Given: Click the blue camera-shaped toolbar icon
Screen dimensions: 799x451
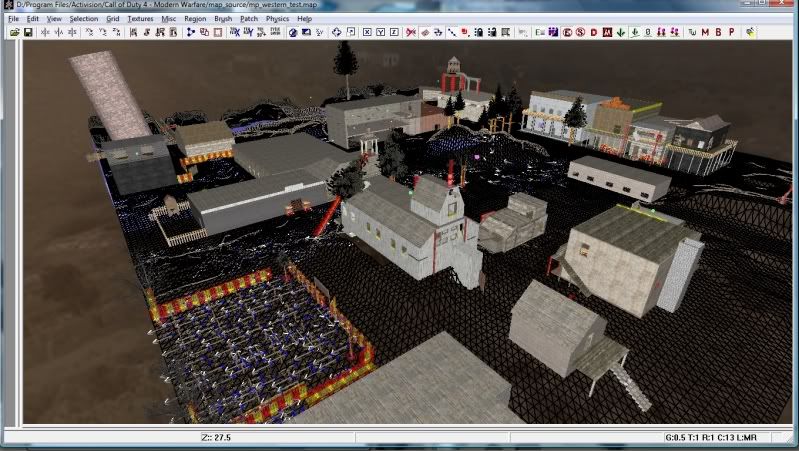Looking at the screenshot, I should [306, 32].
